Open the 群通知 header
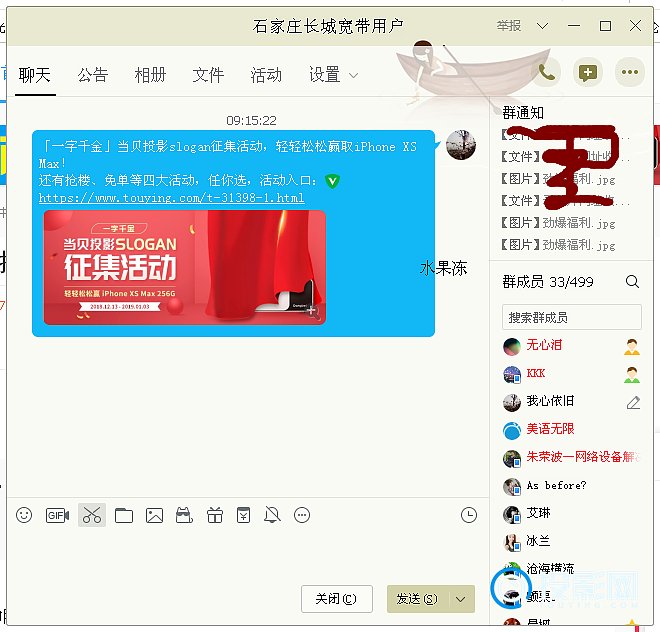The height and width of the screenshot is (632, 660). click(x=523, y=113)
